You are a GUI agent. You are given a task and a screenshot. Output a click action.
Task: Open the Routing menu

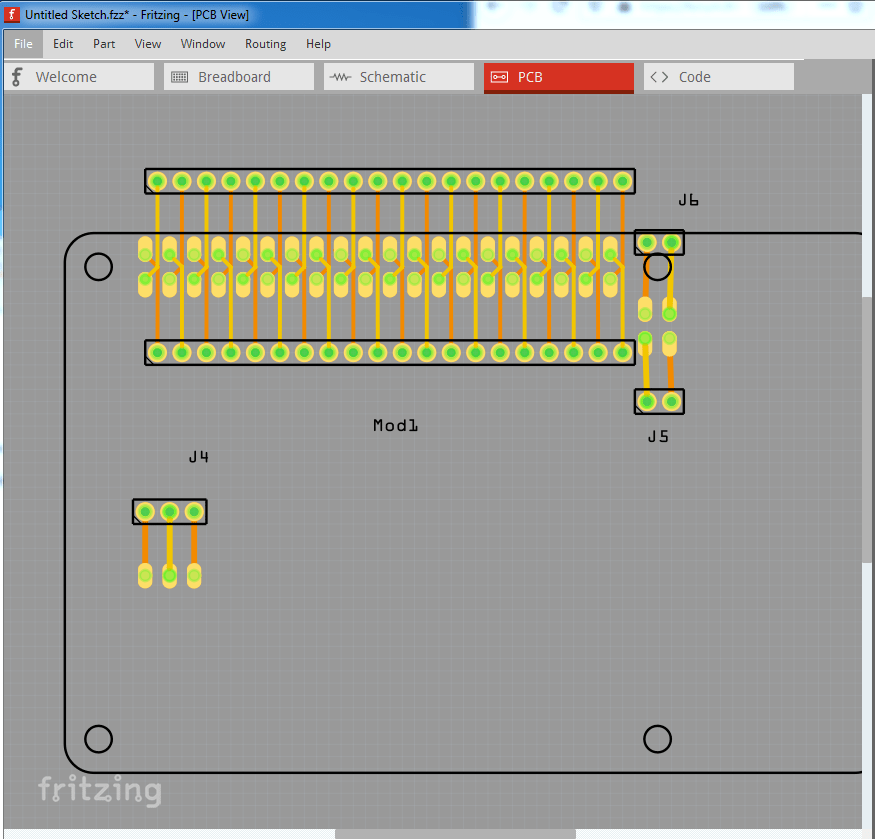coord(265,44)
